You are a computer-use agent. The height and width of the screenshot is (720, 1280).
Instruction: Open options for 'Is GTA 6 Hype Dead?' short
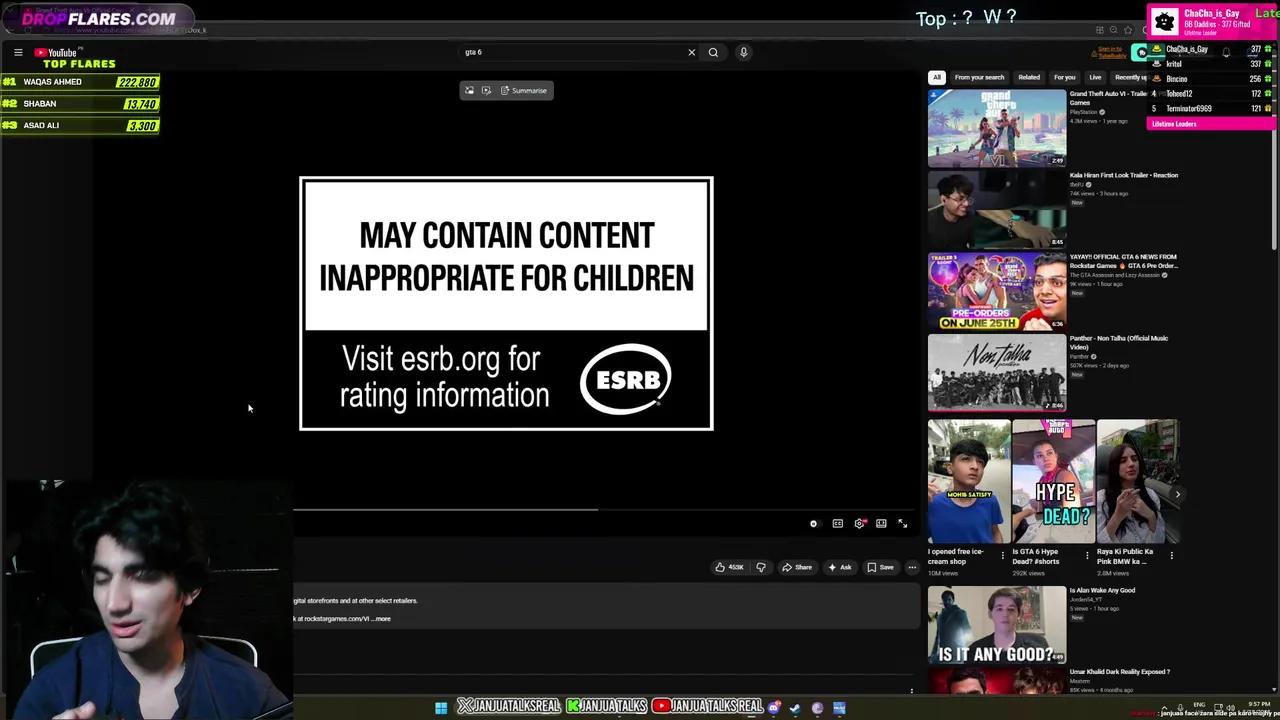1088,555
